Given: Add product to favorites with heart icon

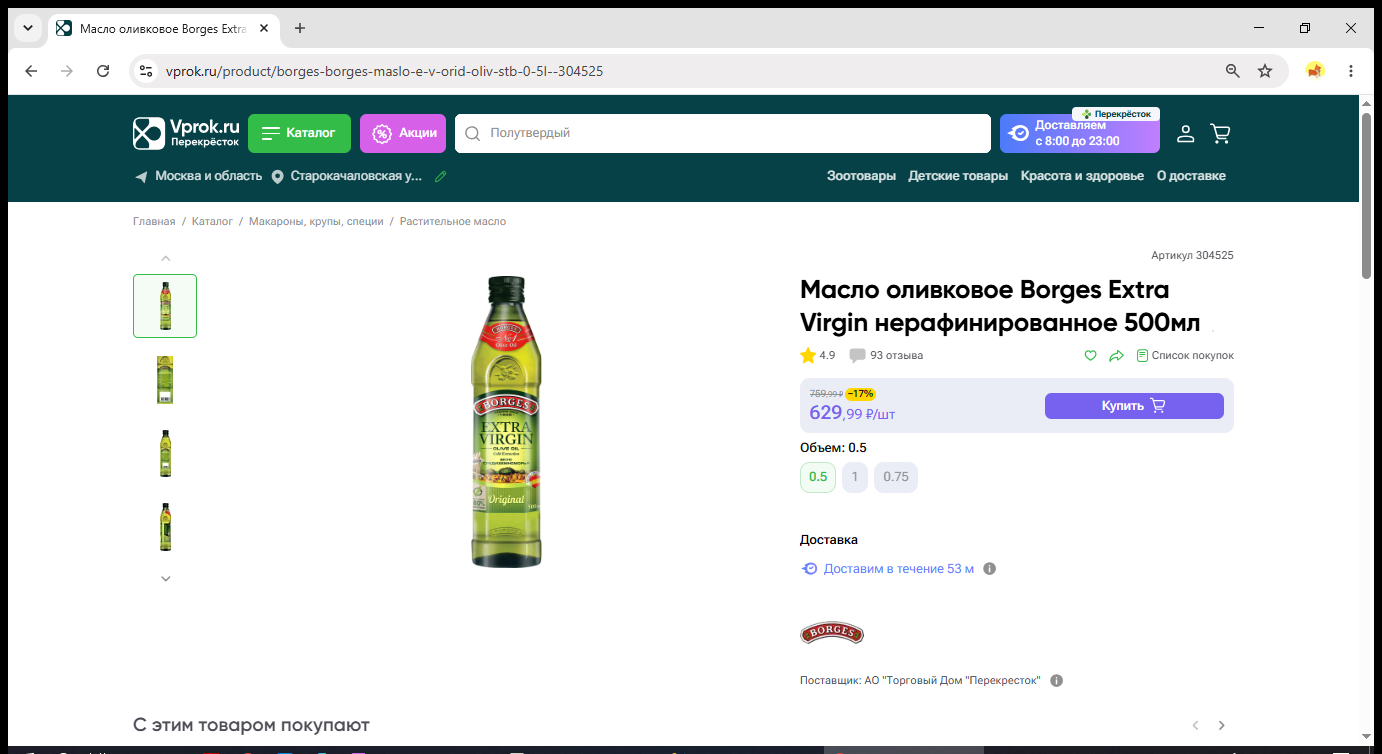Looking at the screenshot, I should (1091, 355).
